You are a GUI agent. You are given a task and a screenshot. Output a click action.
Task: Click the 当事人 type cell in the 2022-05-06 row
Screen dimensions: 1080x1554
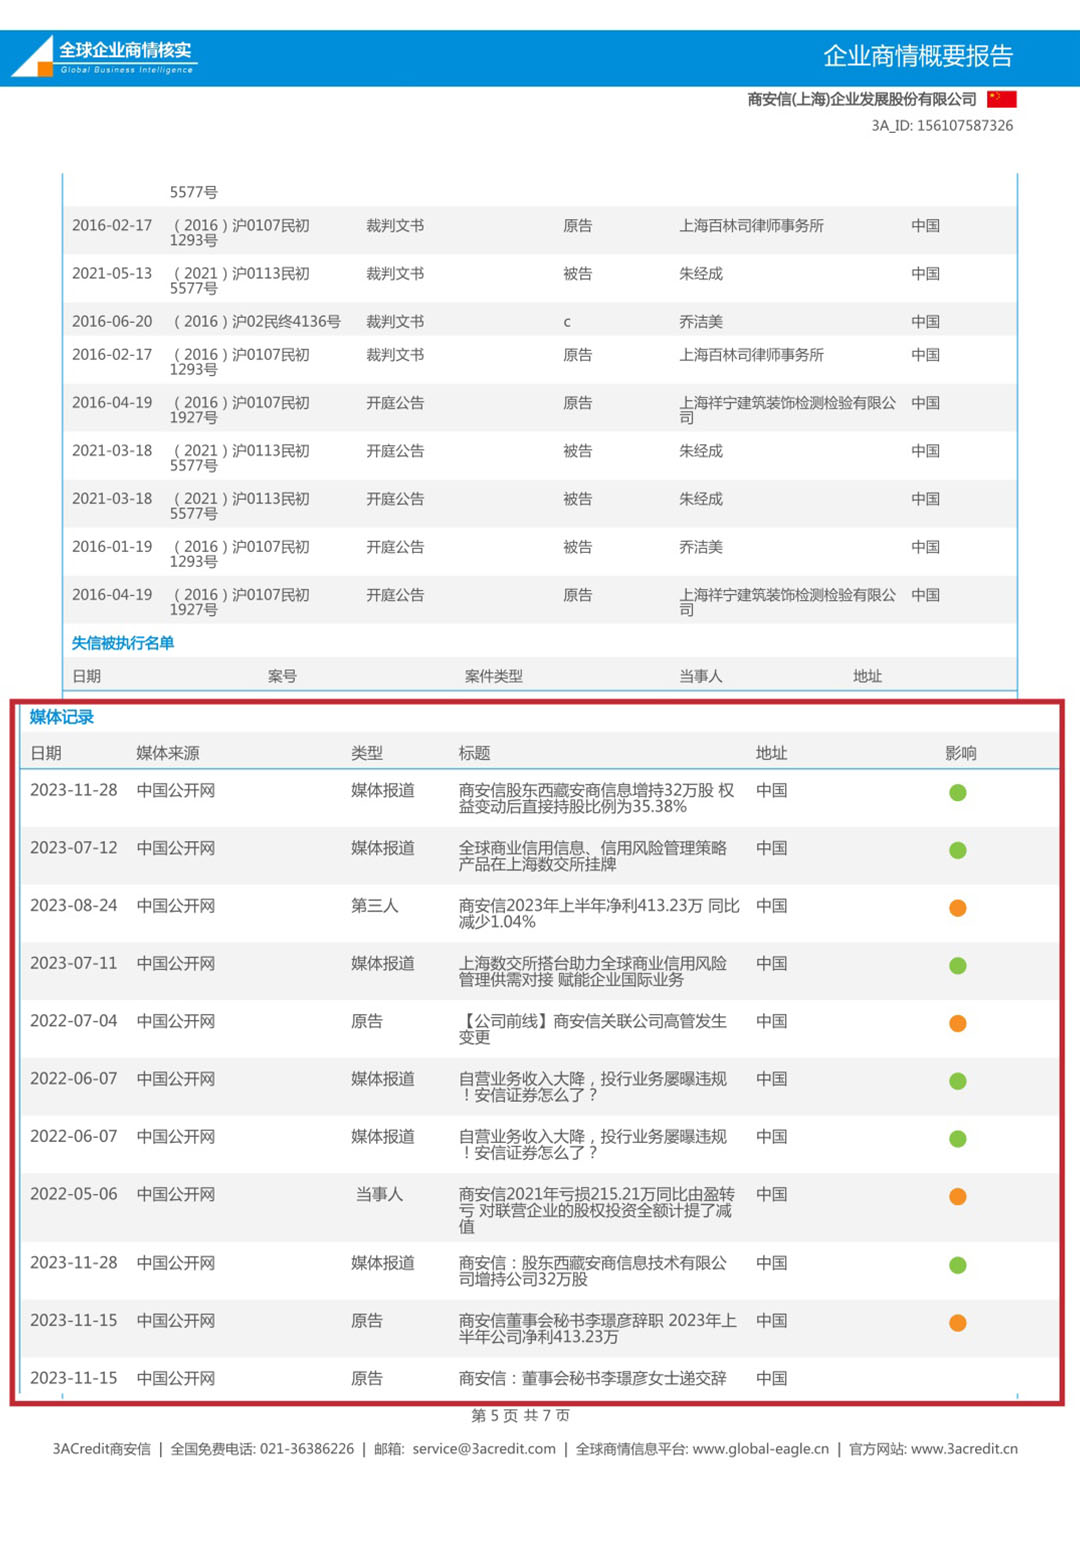380,1195
